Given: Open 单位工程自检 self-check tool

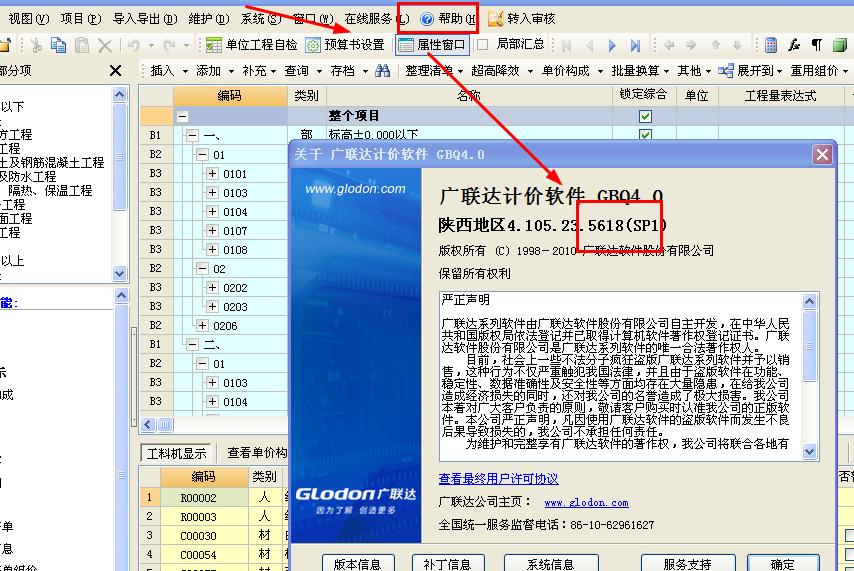Looking at the screenshot, I should pos(252,45).
